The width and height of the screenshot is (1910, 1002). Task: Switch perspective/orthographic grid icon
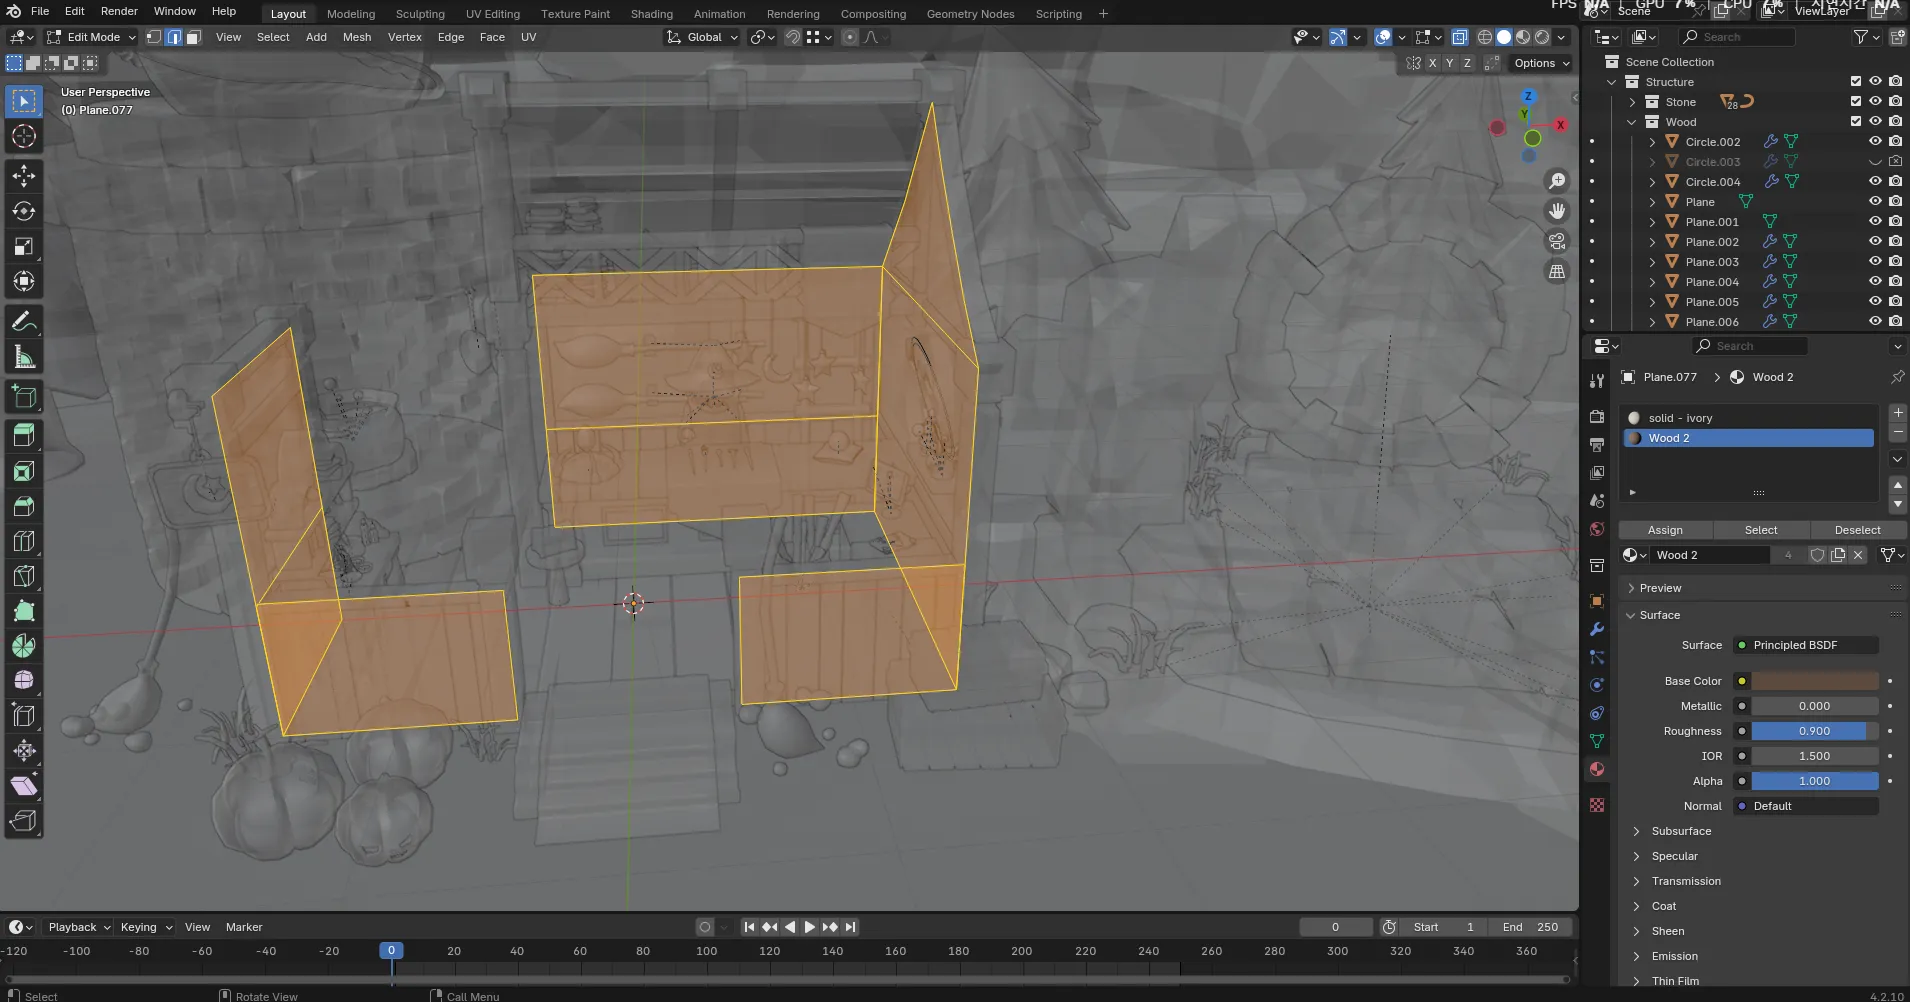click(x=1557, y=271)
